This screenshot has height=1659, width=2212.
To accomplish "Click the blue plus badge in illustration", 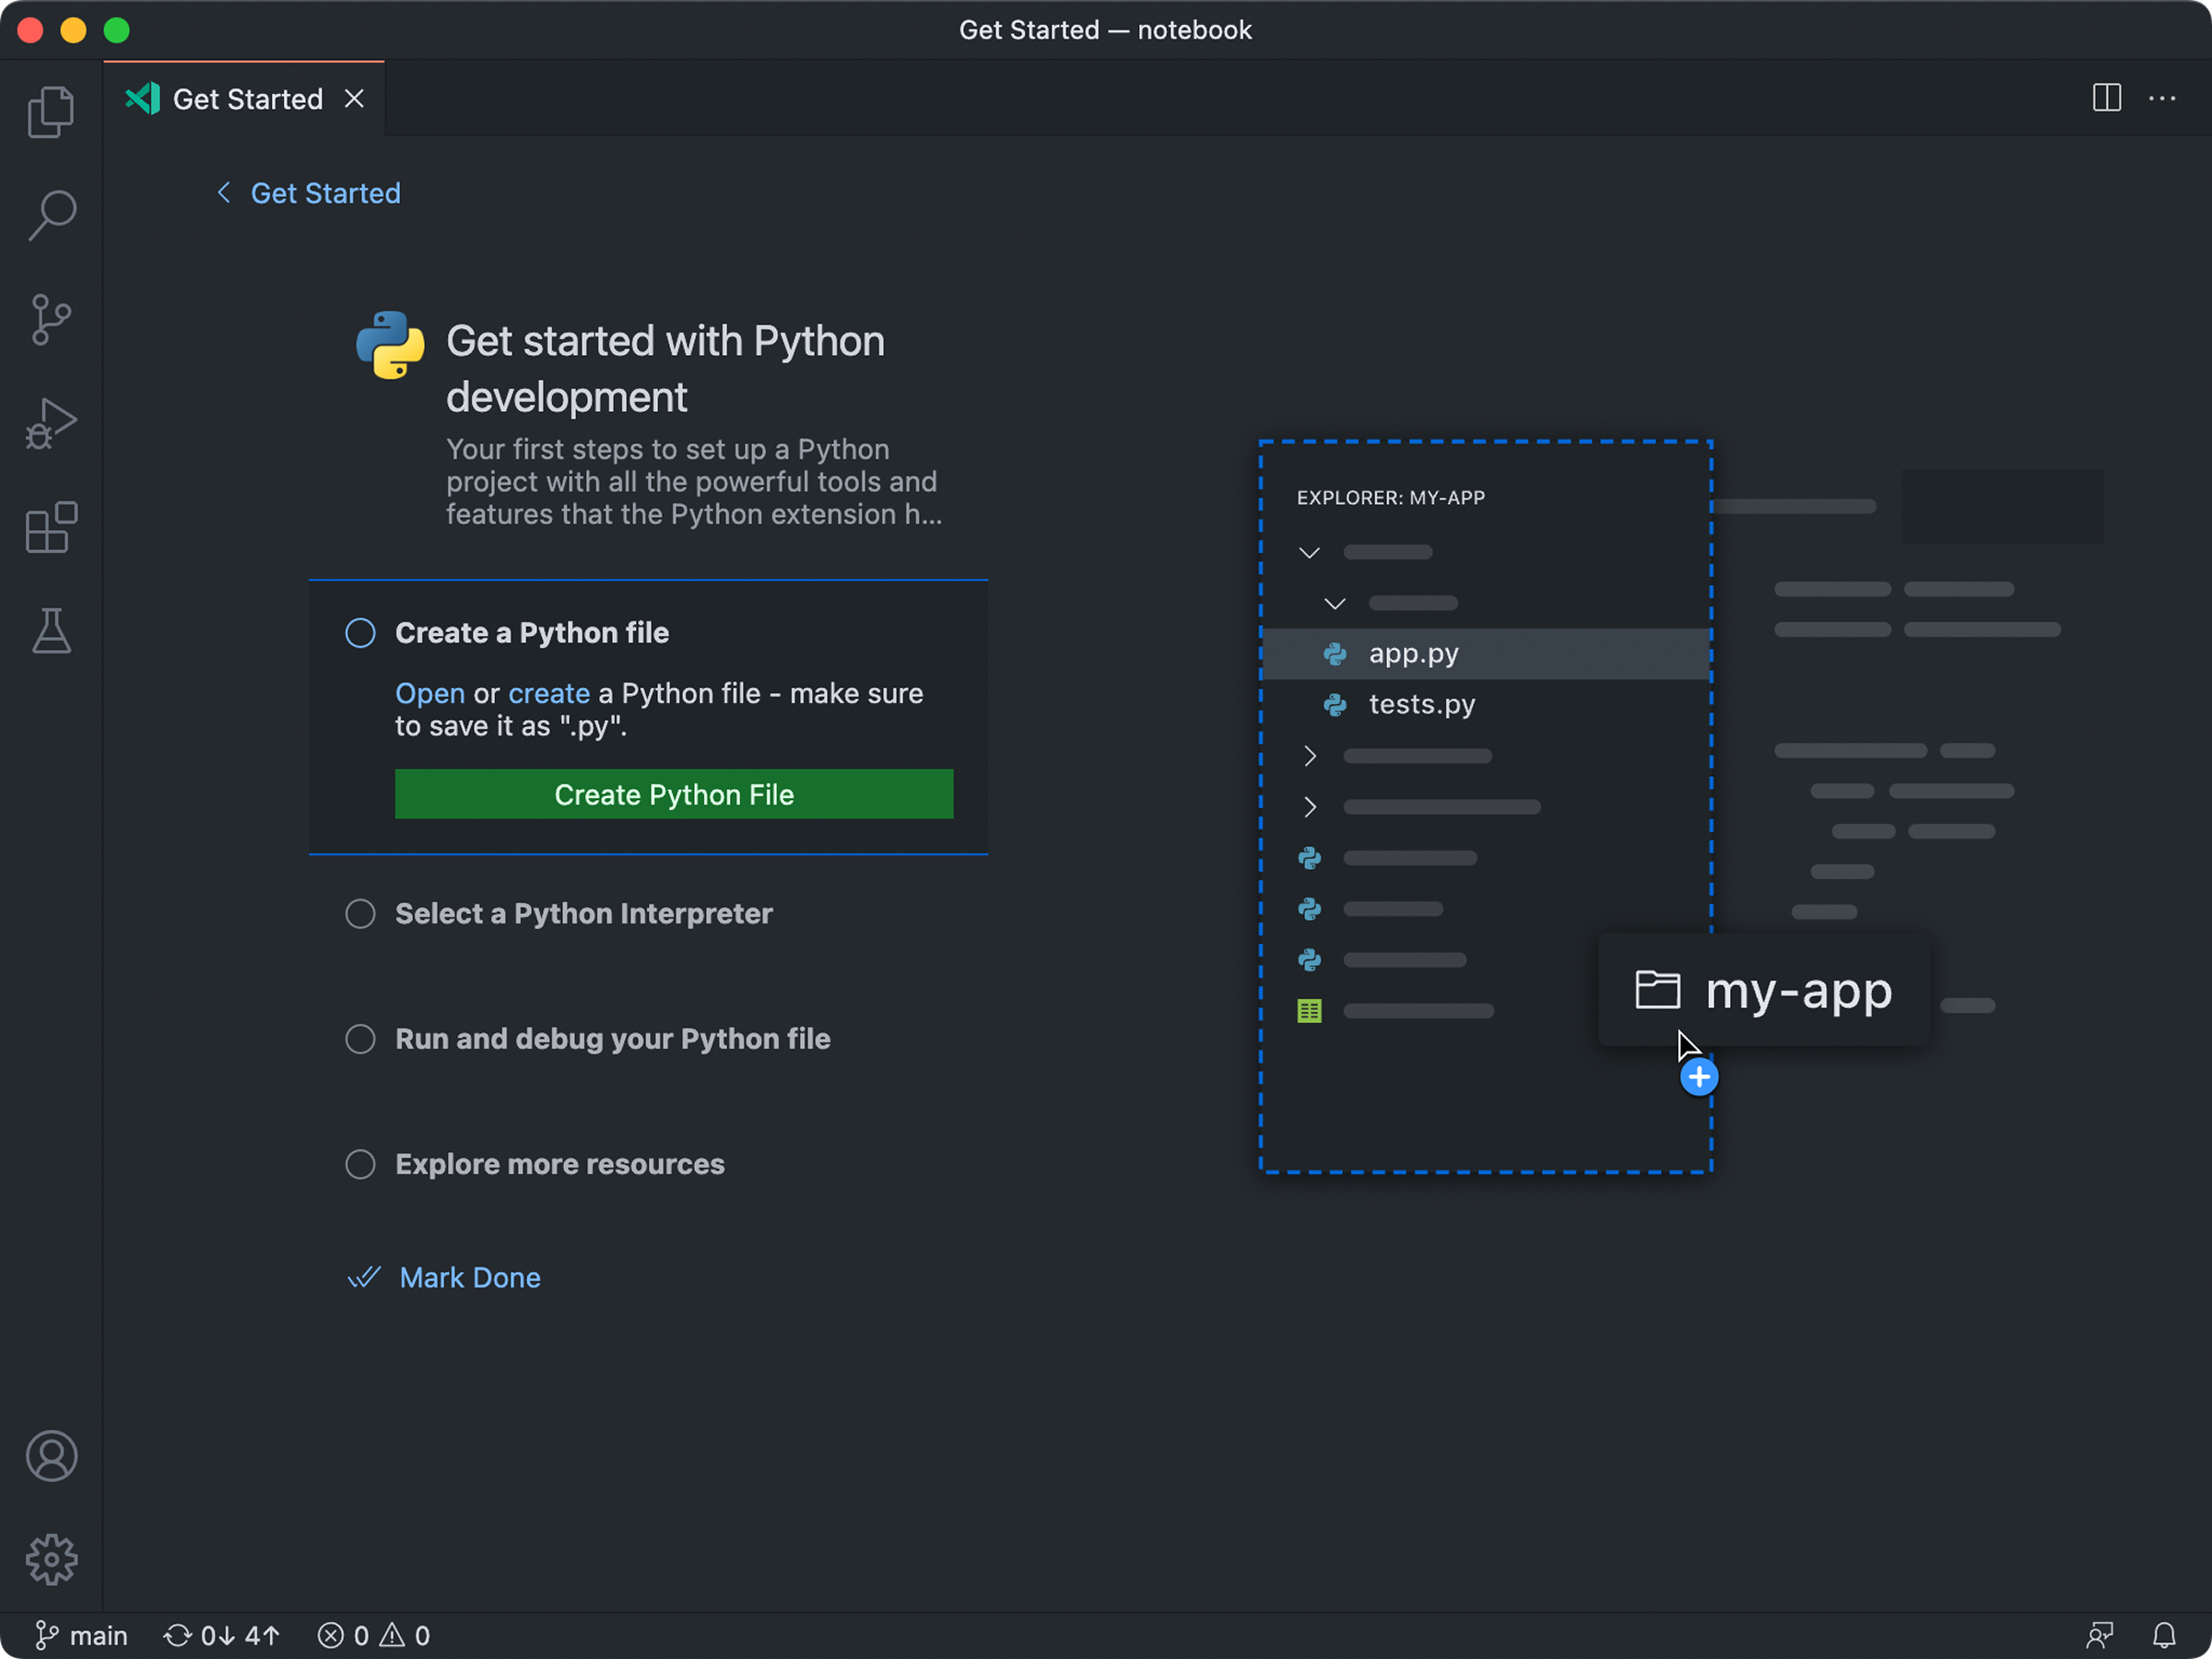I will coord(1699,1077).
